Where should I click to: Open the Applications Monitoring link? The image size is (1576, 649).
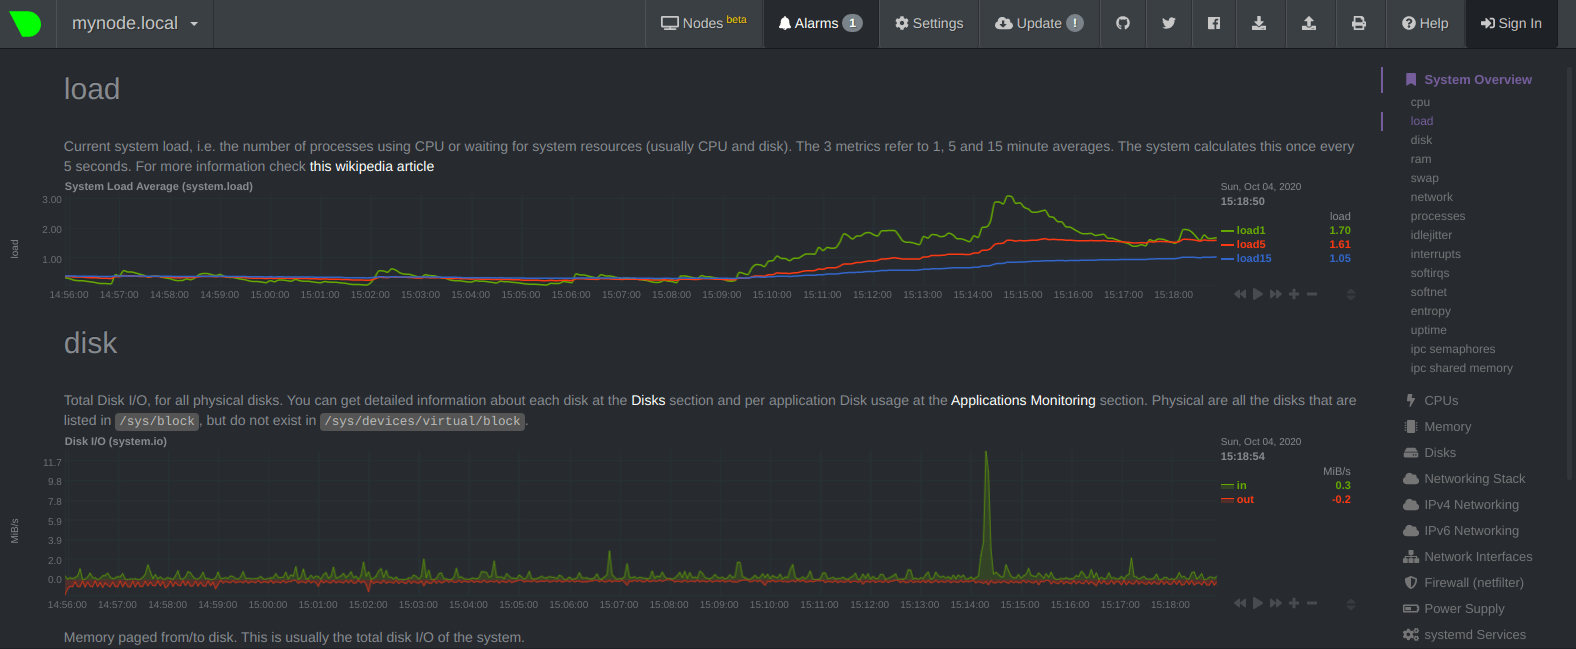[1023, 400]
